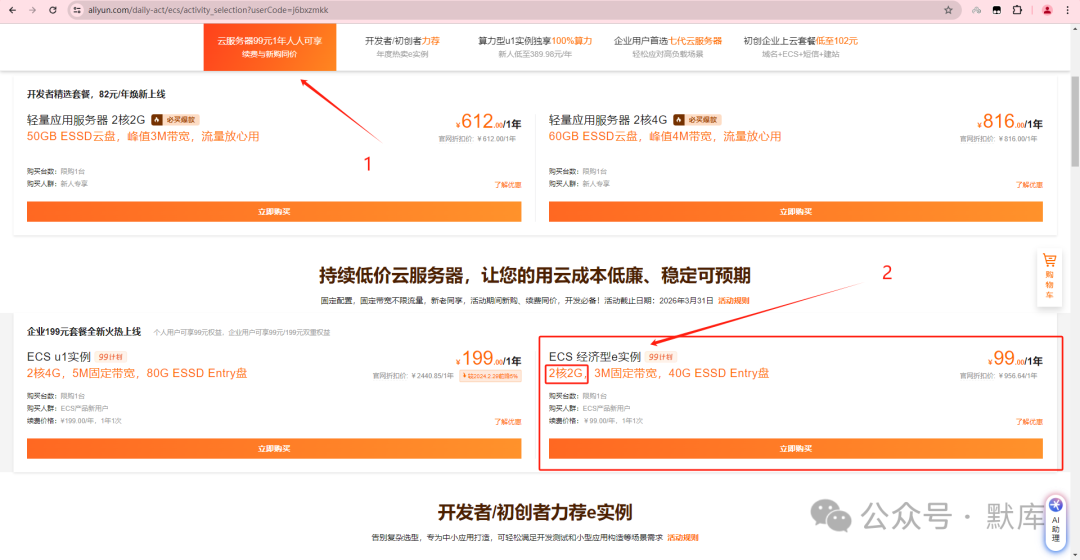Click the ¥612.00/1年 price
The image size is (1080, 560).
click(488, 123)
